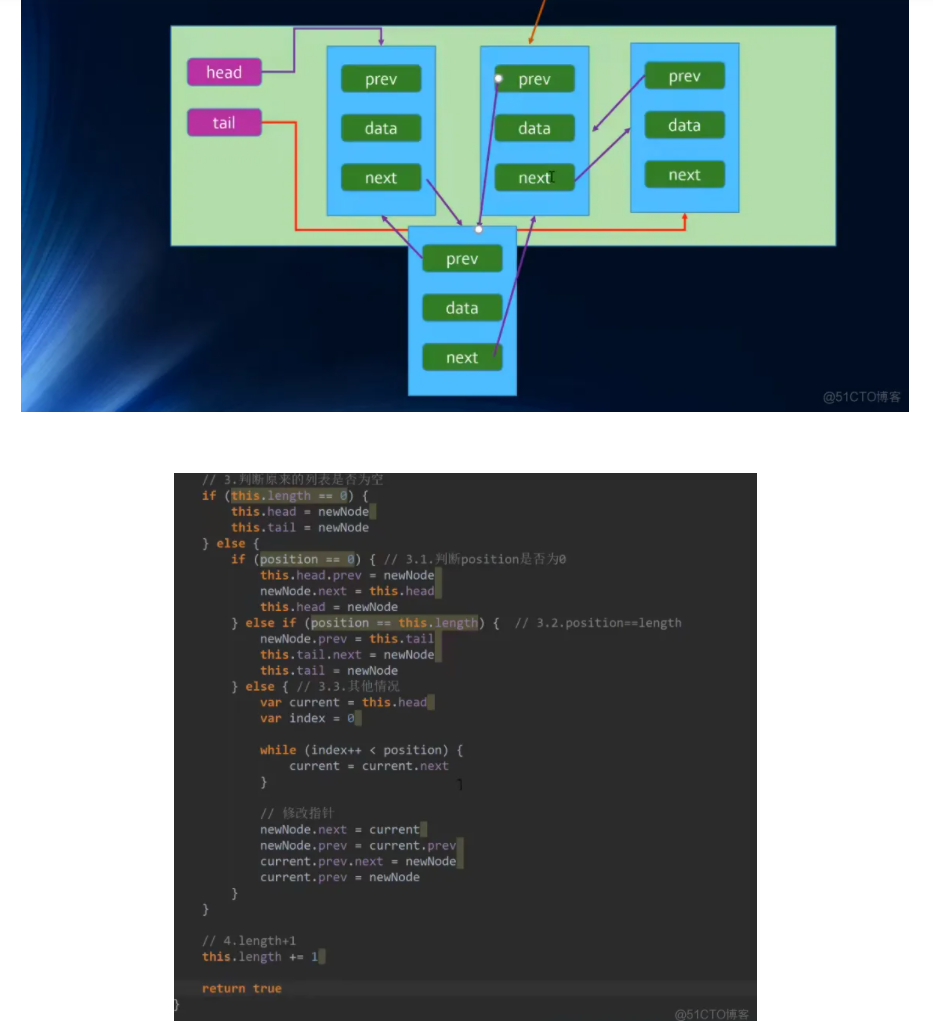Screen dimensions: 933x1021
Task: Click prev box in rightmost node
Action: click(684, 76)
